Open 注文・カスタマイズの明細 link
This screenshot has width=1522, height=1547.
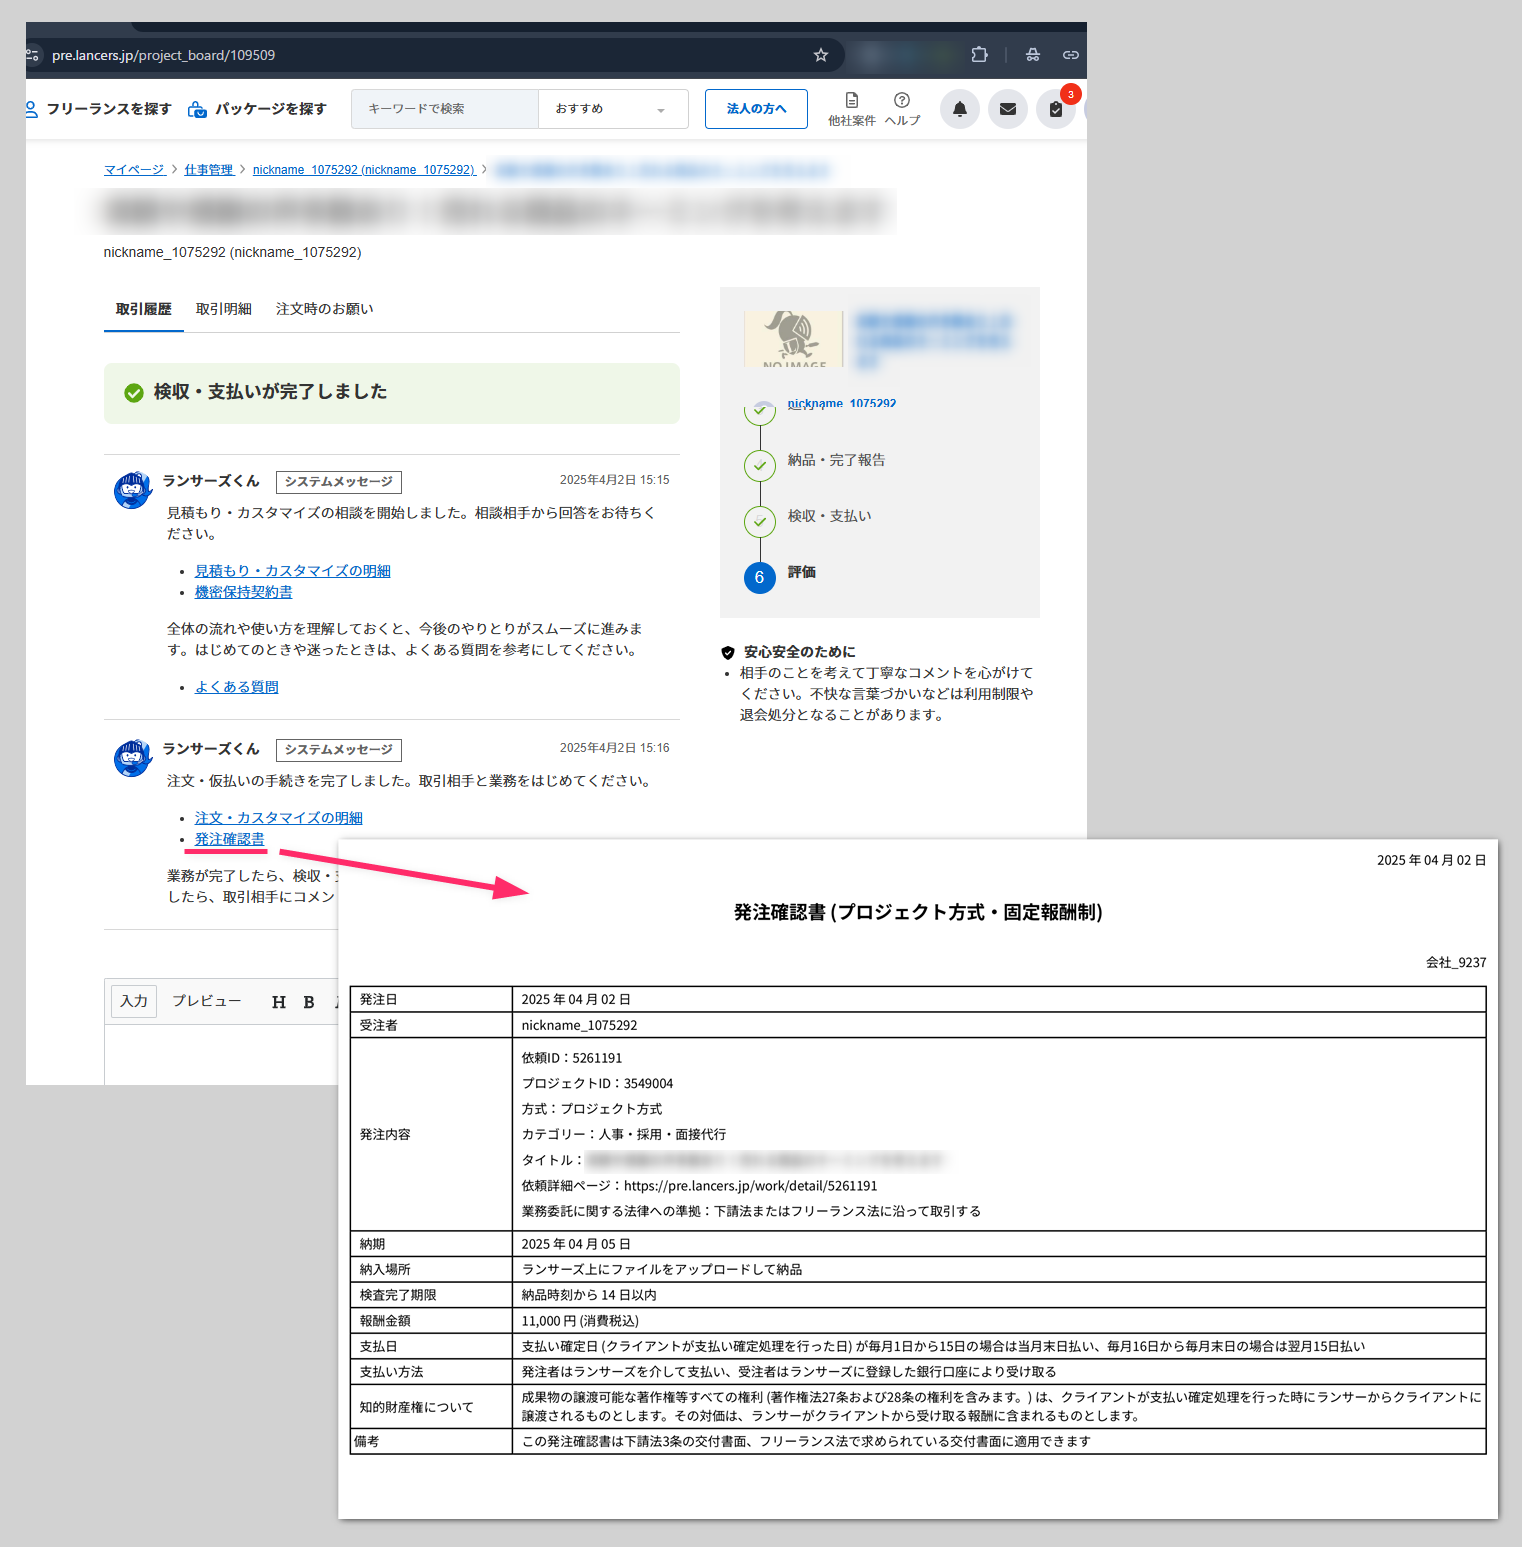click(x=279, y=818)
